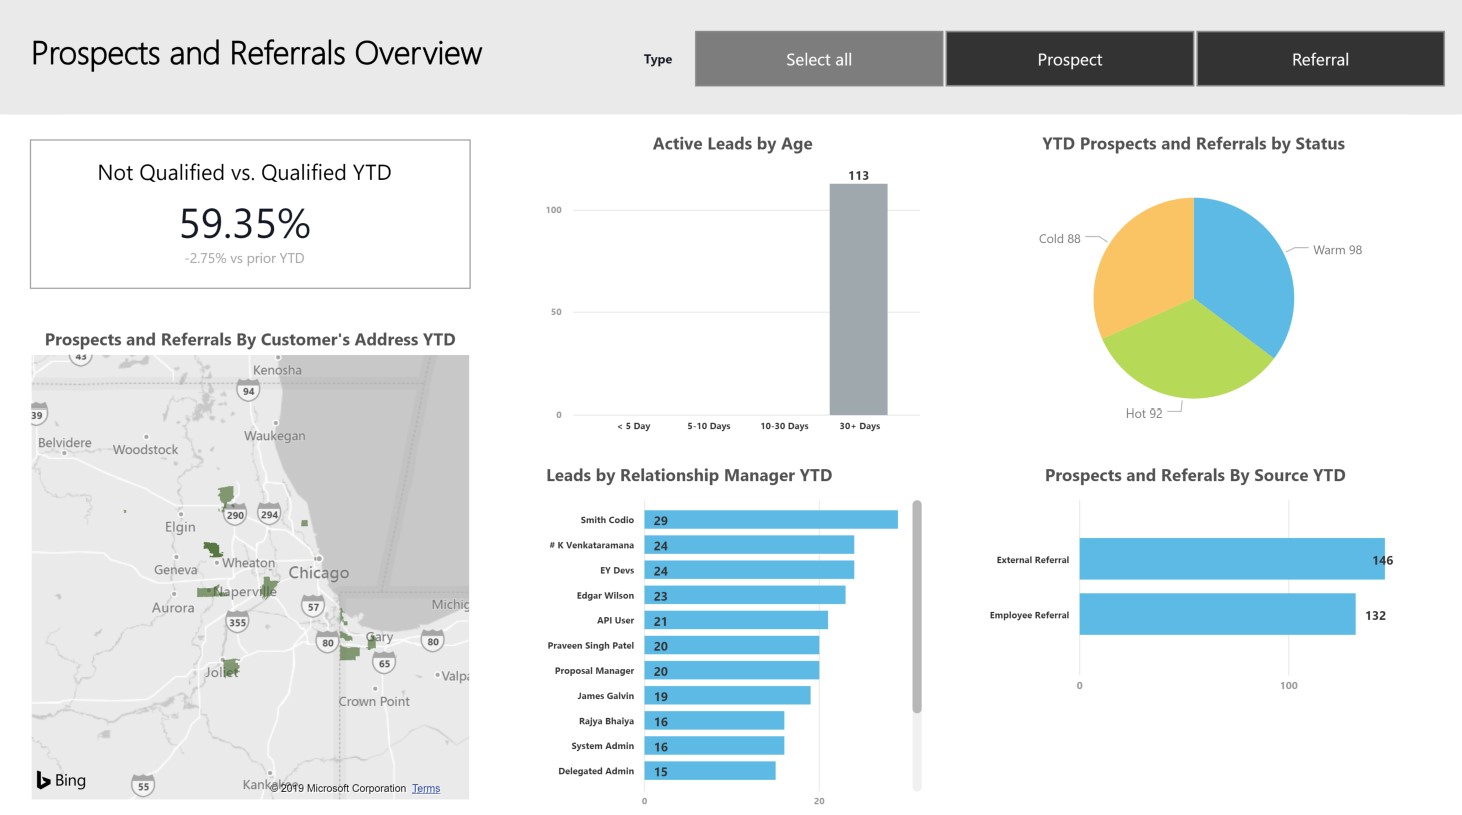Click the Bing logo on the map
The image size is (1462, 815).
tap(61, 780)
